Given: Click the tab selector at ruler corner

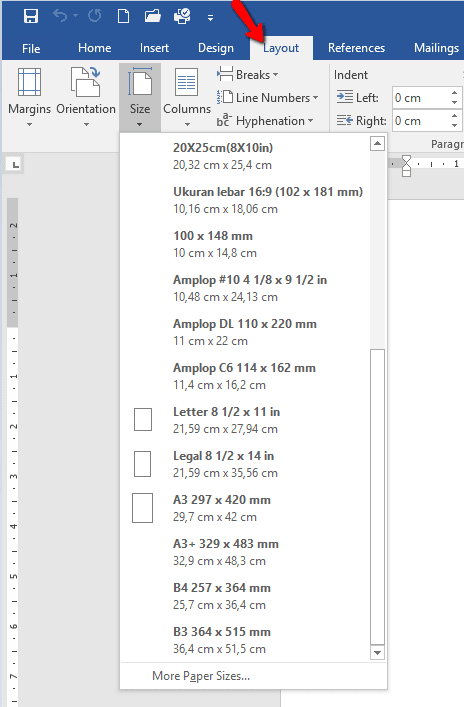Looking at the screenshot, I should coord(15,165).
